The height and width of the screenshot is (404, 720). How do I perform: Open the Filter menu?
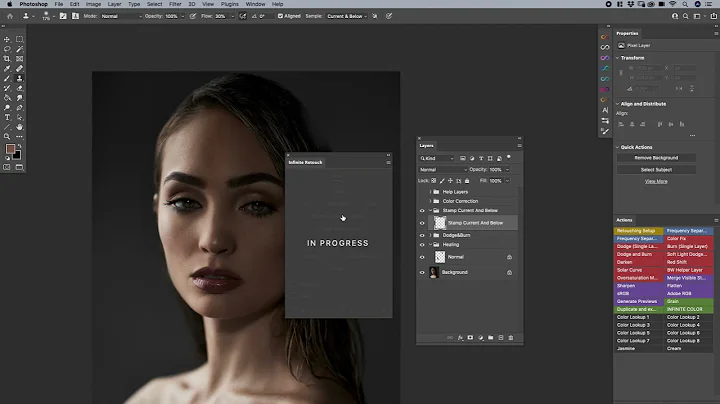tap(175, 4)
